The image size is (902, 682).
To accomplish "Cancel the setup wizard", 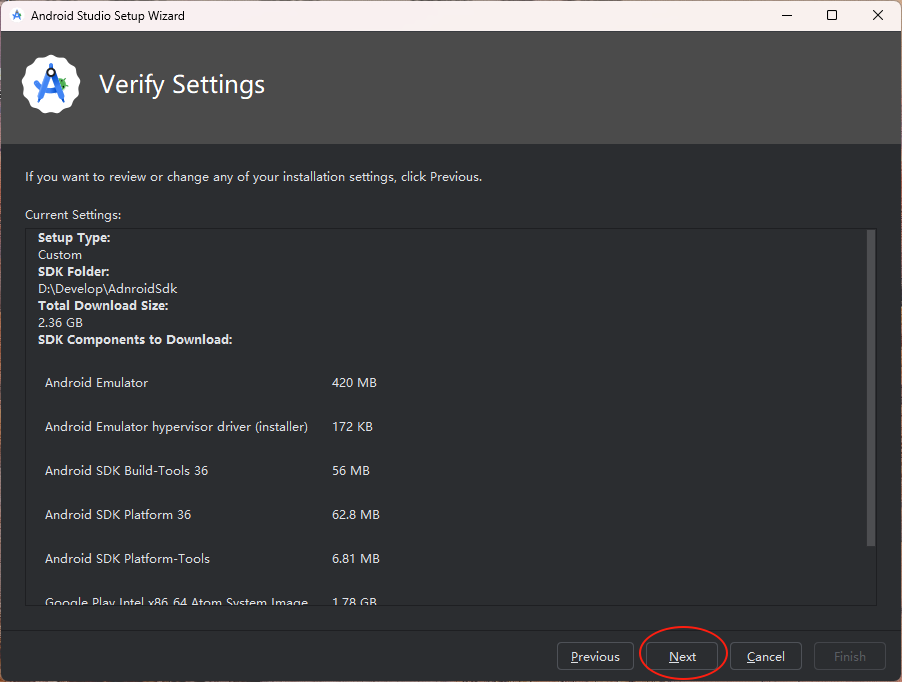I will tap(765, 656).
